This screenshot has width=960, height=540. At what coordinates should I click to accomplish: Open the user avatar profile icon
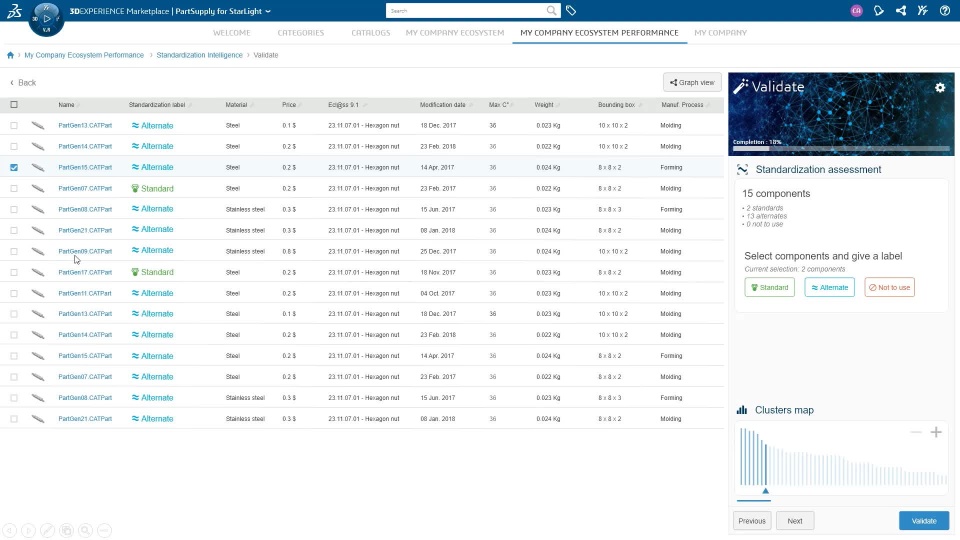857,10
